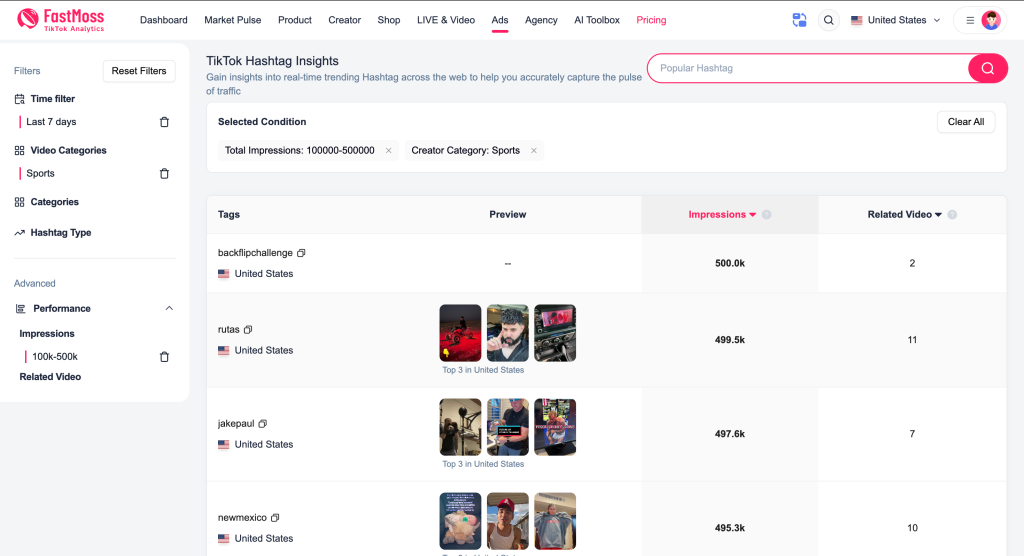Click the header magnifier search icon
This screenshot has width=1024, height=556.
(828, 20)
